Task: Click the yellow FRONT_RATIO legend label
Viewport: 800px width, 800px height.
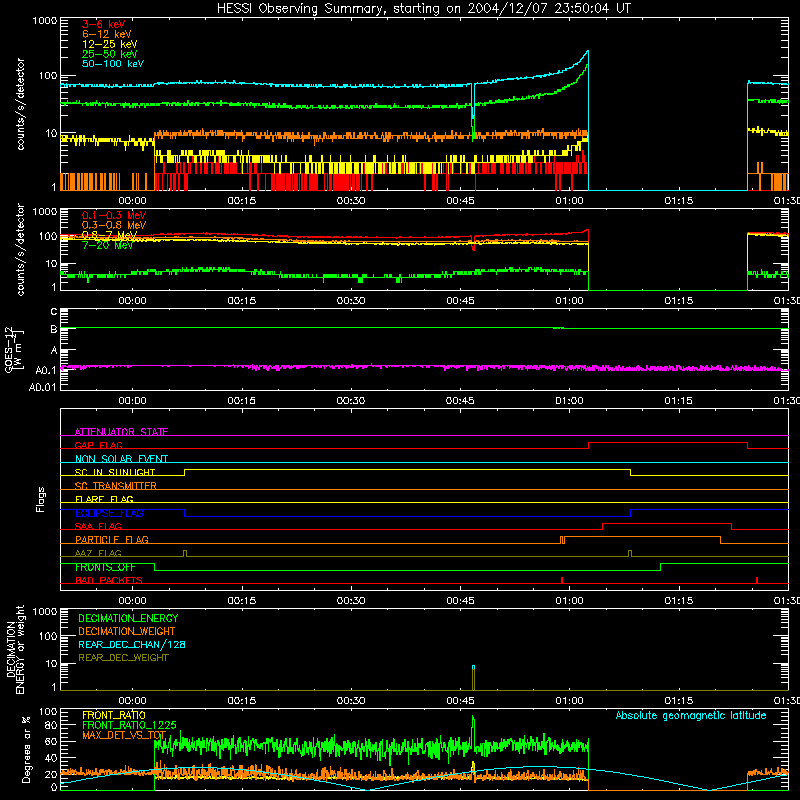Action: point(114,715)
